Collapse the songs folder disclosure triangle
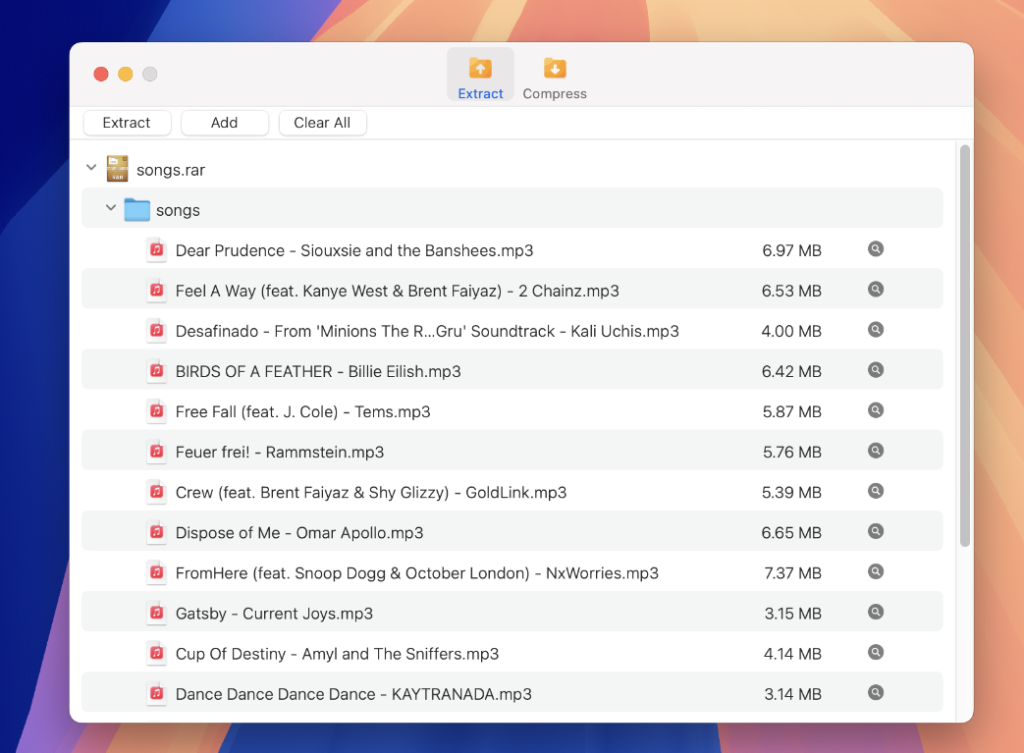The width and height of the screenshot is (1024, 753). [x=111, y=209]
